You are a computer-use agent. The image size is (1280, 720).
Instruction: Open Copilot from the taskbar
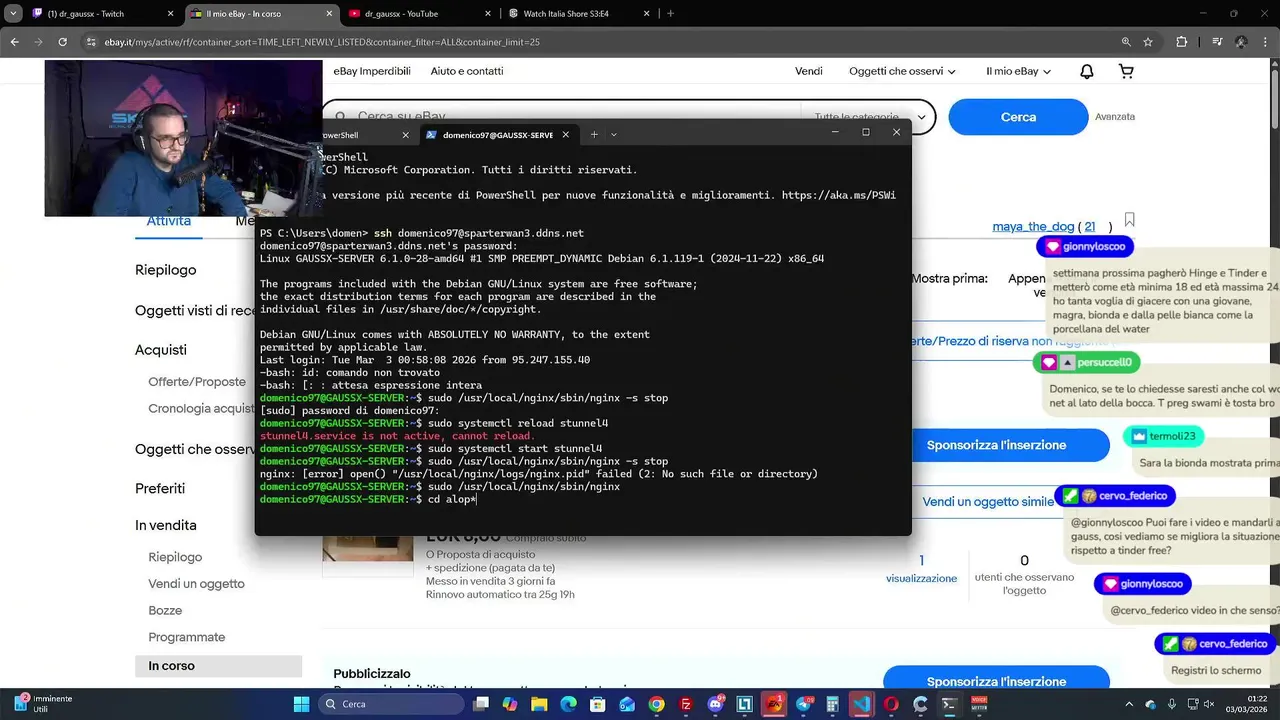point(511,704)
